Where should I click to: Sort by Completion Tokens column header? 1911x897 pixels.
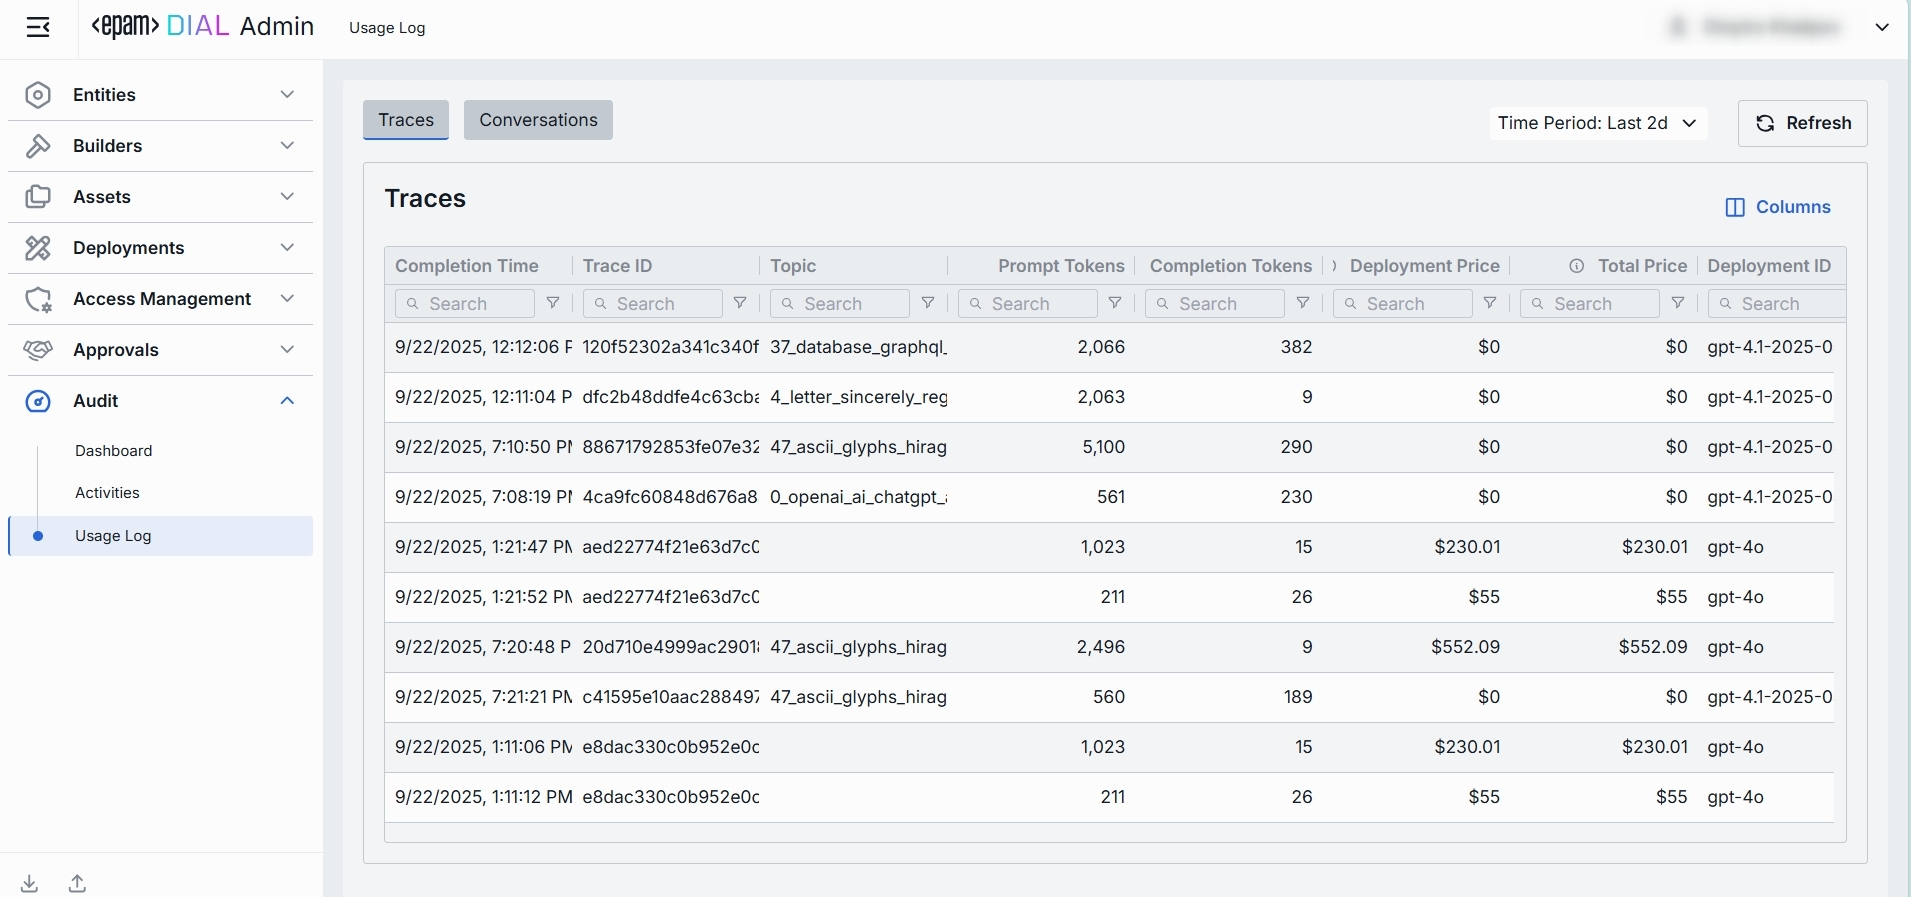[1231, 266]
